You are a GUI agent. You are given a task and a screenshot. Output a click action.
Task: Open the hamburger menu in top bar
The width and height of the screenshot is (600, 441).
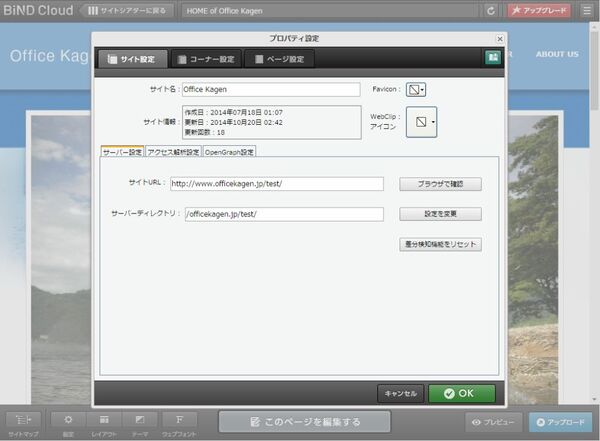tap(587, 11)
